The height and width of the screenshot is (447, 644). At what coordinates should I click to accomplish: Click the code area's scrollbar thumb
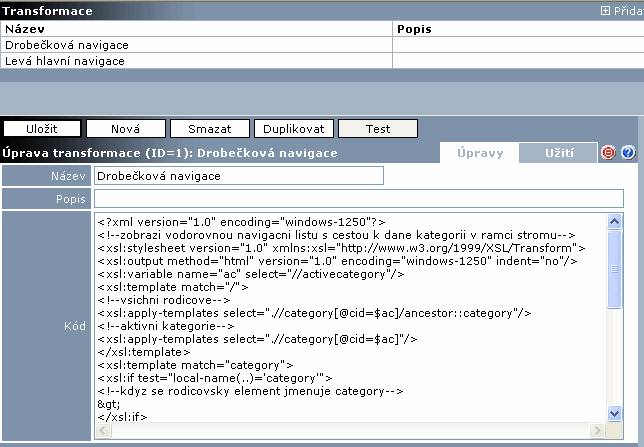[x=615, y=268]
